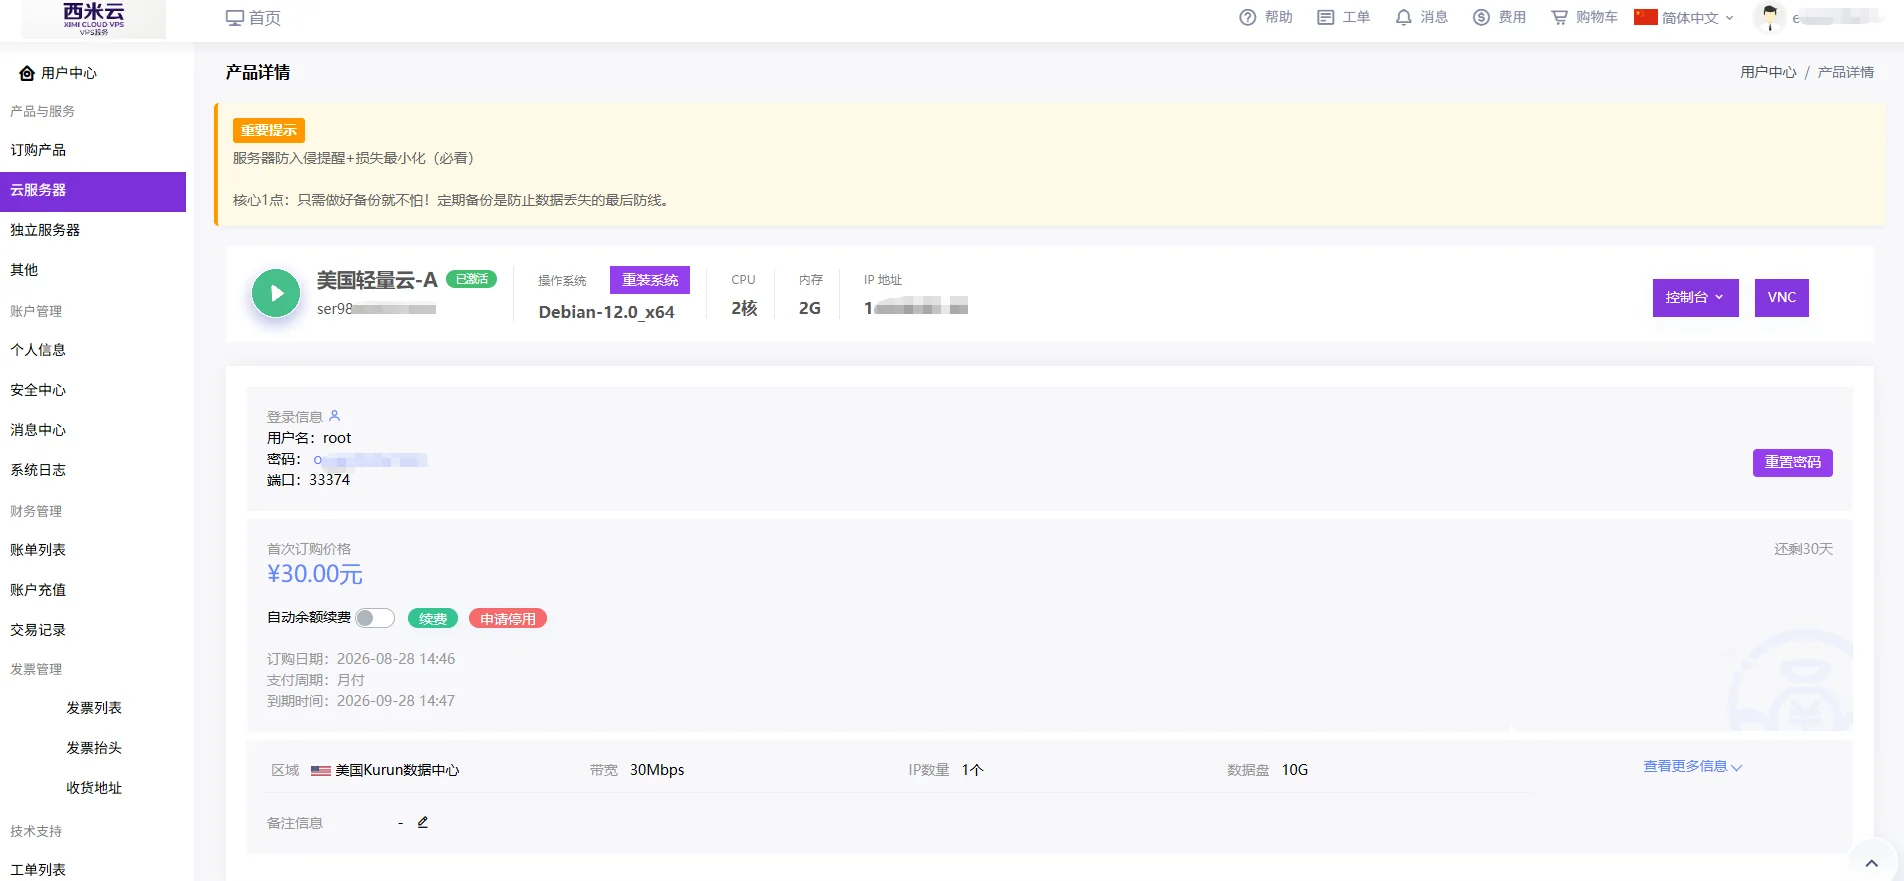Expand the 简体中文 language dropdown
This screenshot has width=1904, height=881.
1684,17
